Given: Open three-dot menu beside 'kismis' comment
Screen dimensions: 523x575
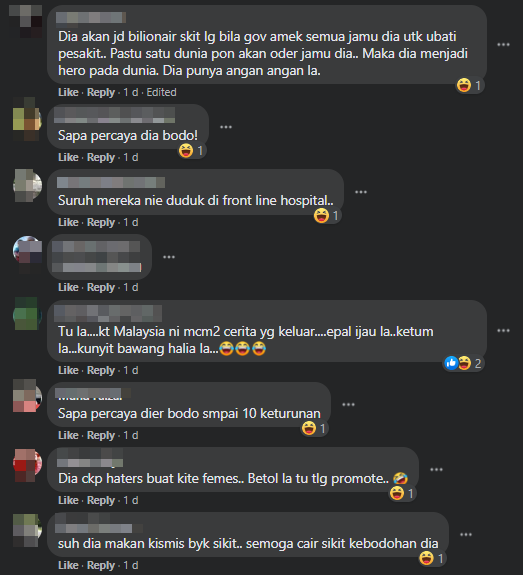Looking at the screenshot, I should [x=466, y=534].
